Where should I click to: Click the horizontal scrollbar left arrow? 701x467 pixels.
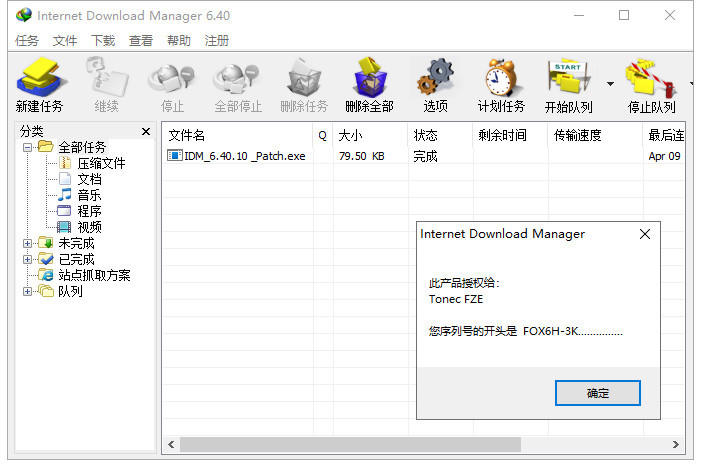point(171,445)
